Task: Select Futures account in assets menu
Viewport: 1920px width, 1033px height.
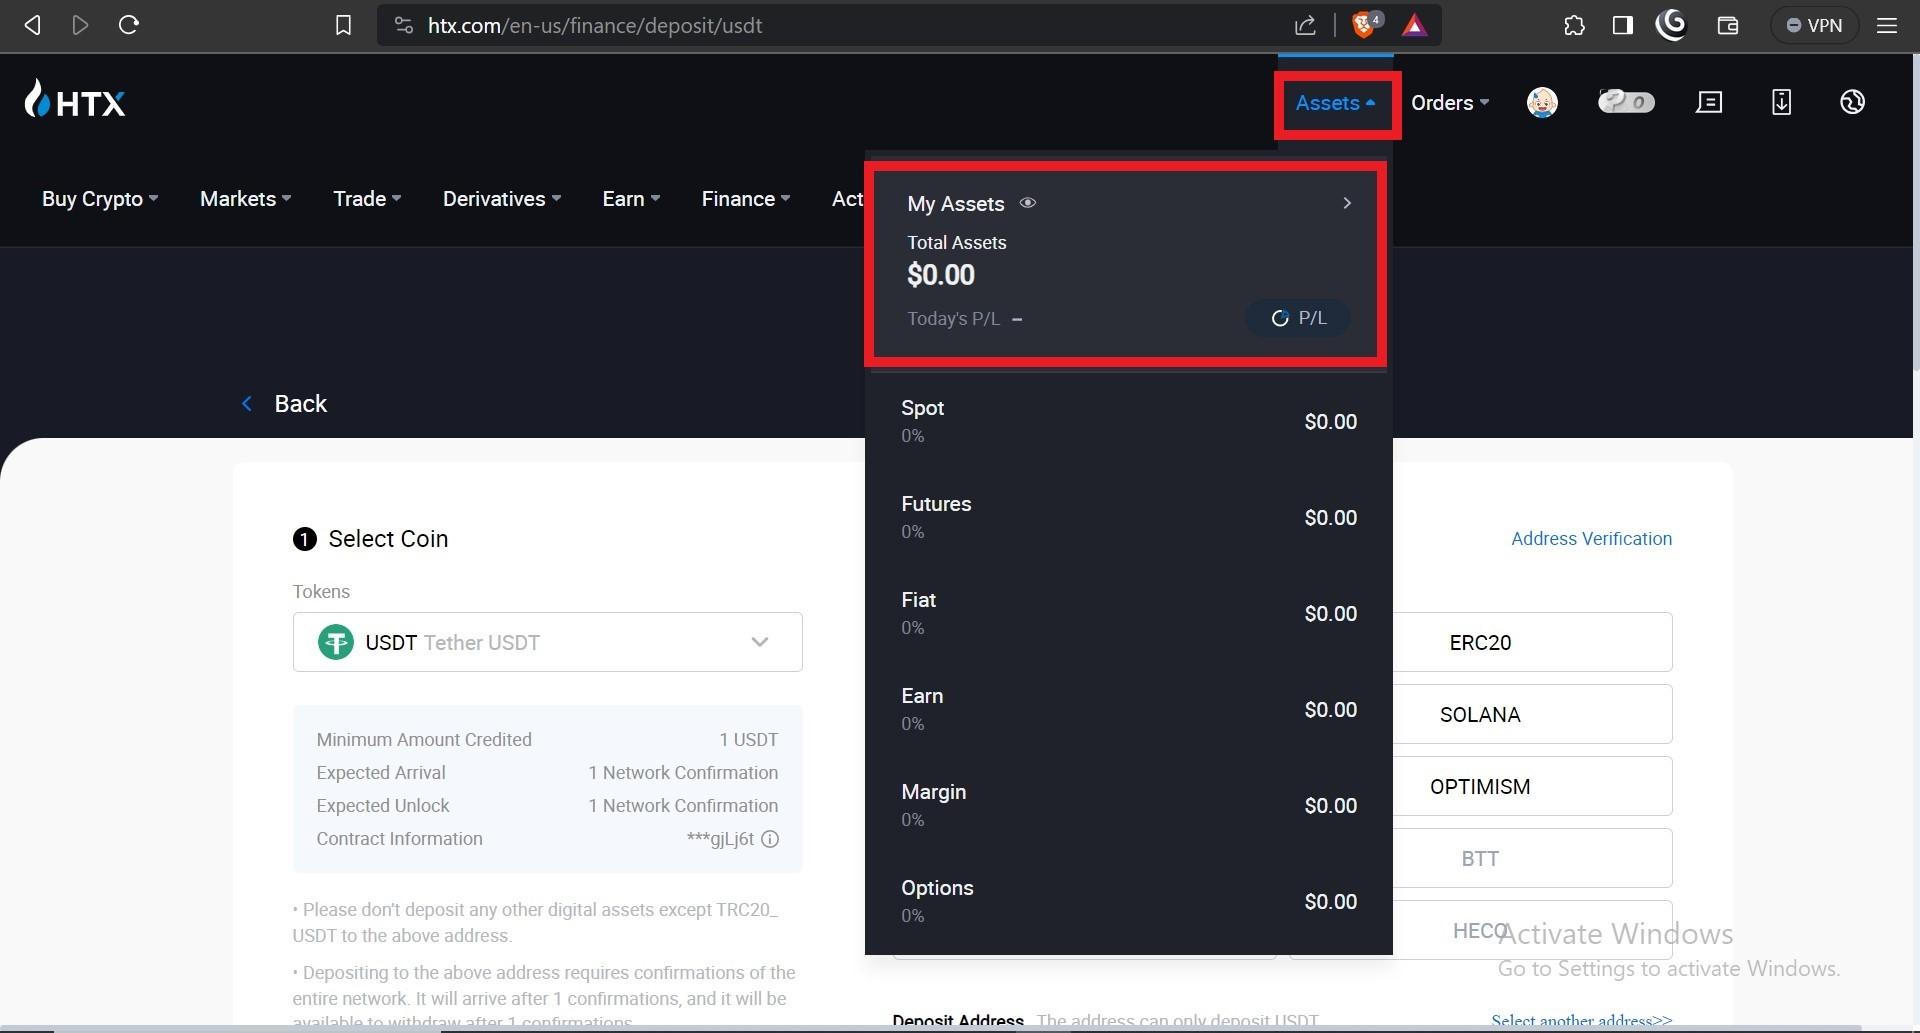Action: [x=1129, y=517]
